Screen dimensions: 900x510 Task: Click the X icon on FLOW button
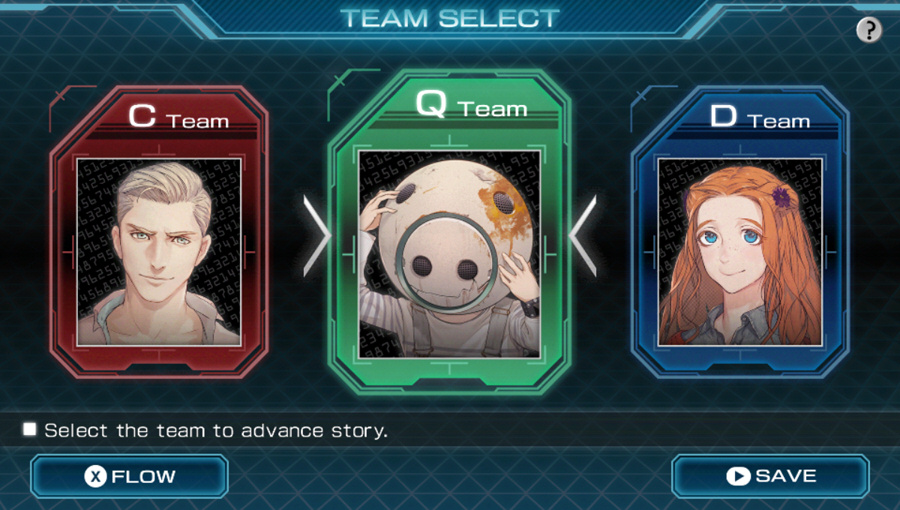tap(95, 476)
